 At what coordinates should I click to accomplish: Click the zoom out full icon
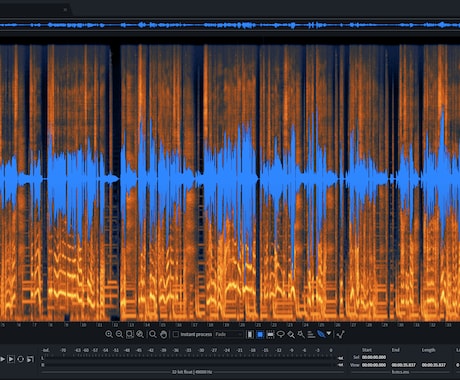pyautogui.click(x=140, y=334)
